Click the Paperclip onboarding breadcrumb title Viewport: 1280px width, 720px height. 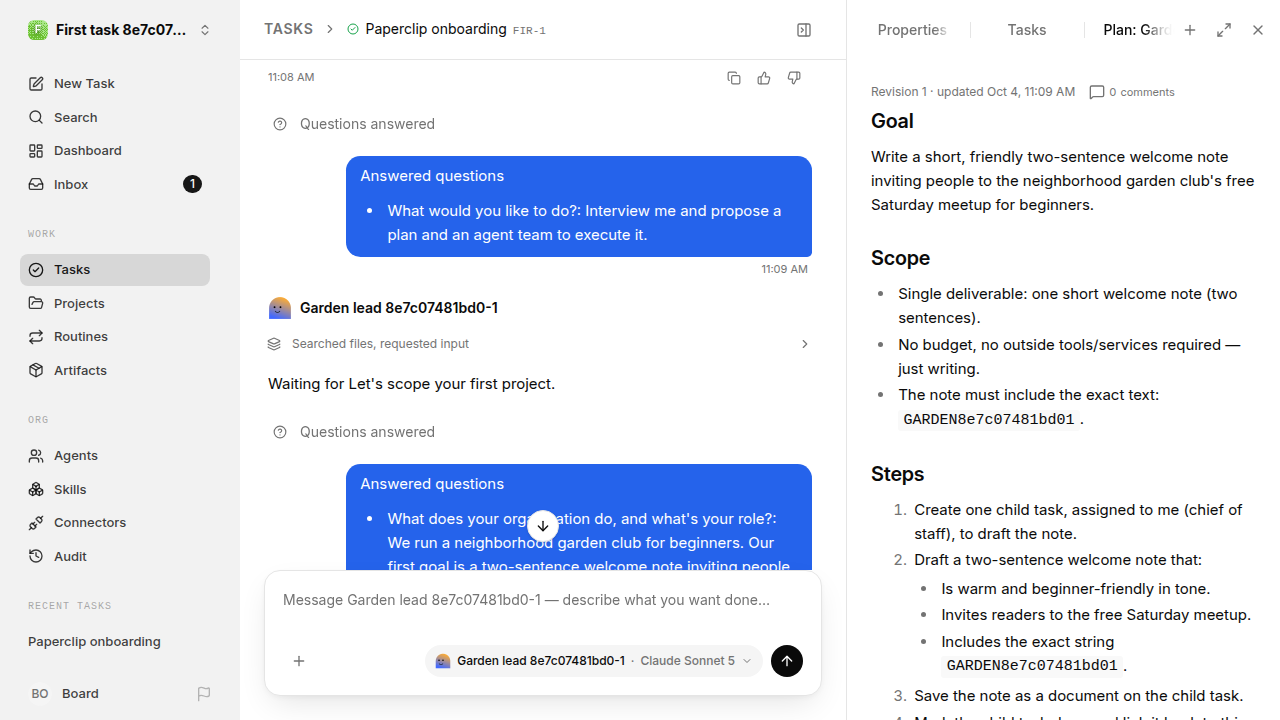436,29
